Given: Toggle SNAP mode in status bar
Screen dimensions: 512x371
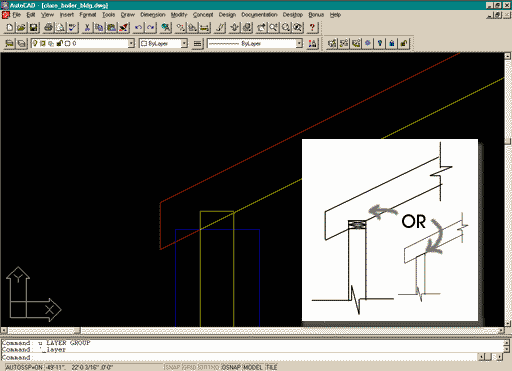Looking at the screenshot, I should click(173, 367).
